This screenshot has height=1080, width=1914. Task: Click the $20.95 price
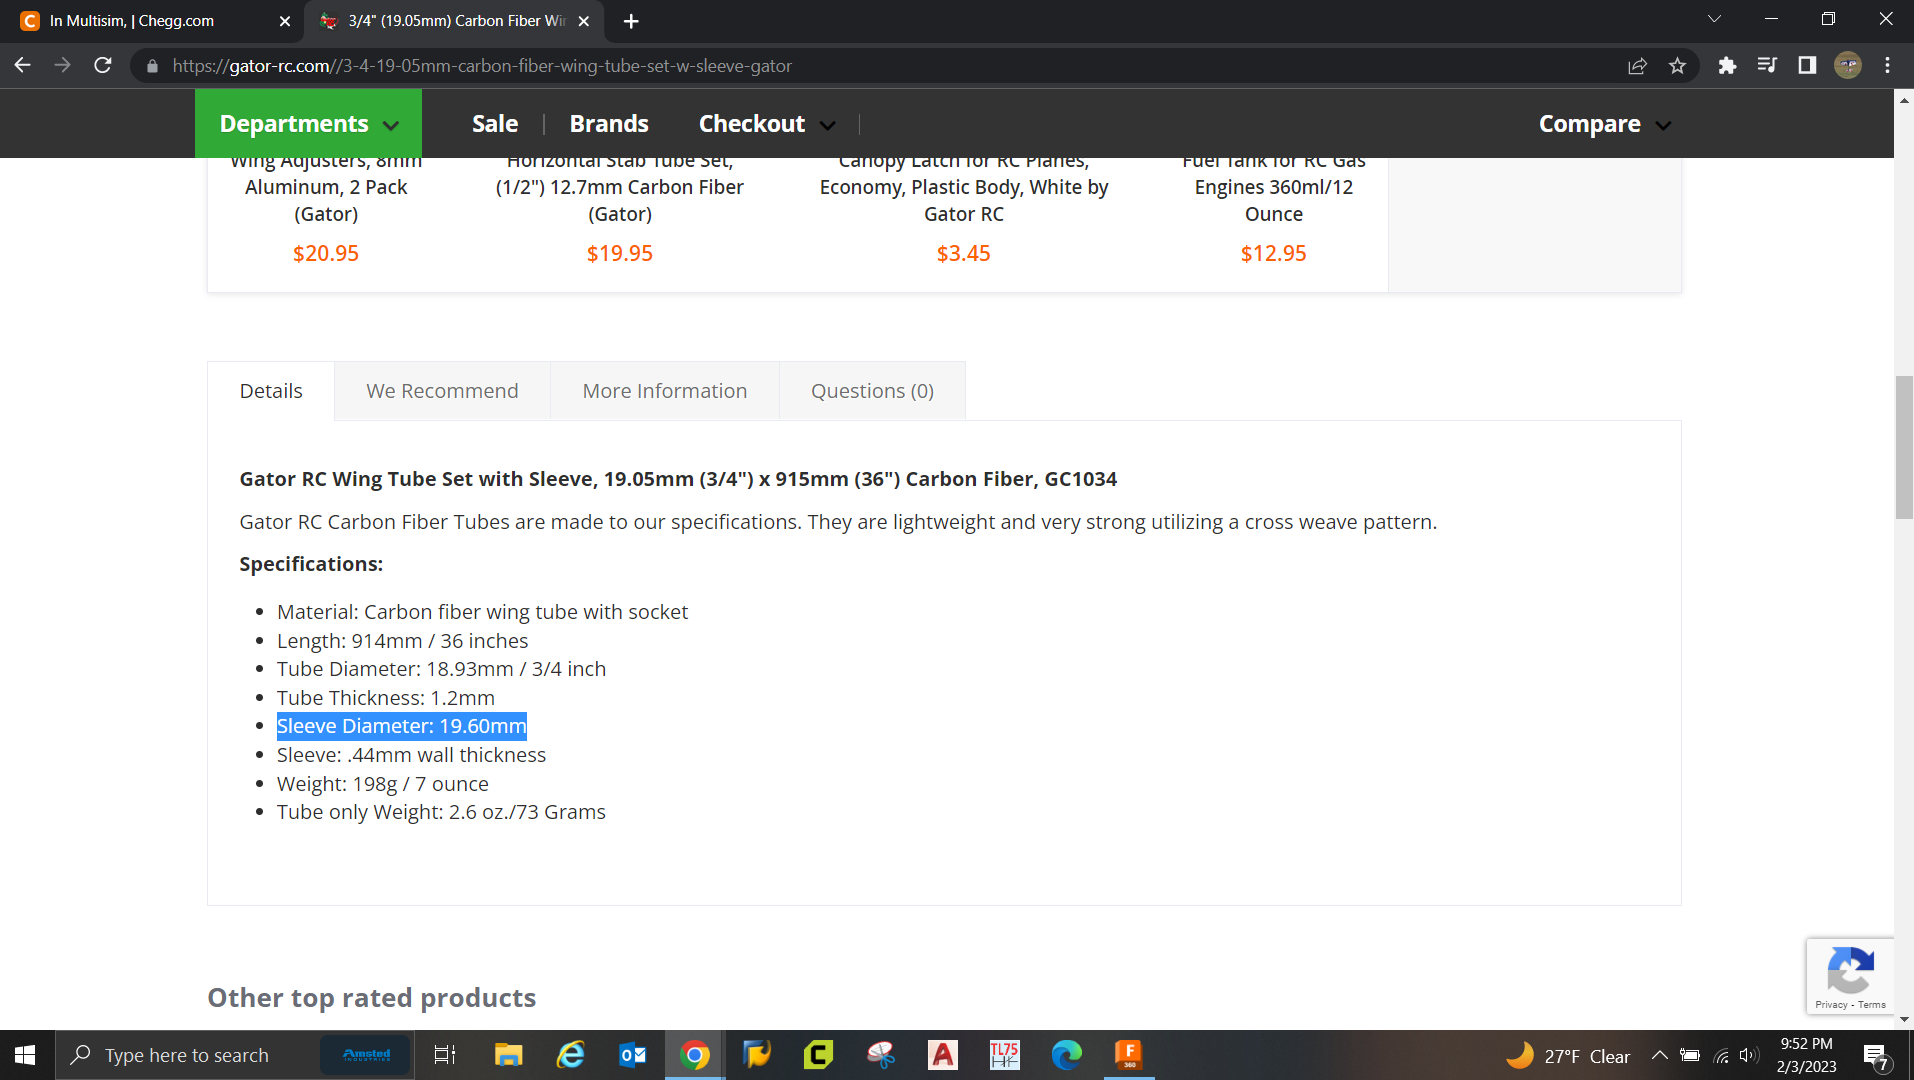coord(326,253)
